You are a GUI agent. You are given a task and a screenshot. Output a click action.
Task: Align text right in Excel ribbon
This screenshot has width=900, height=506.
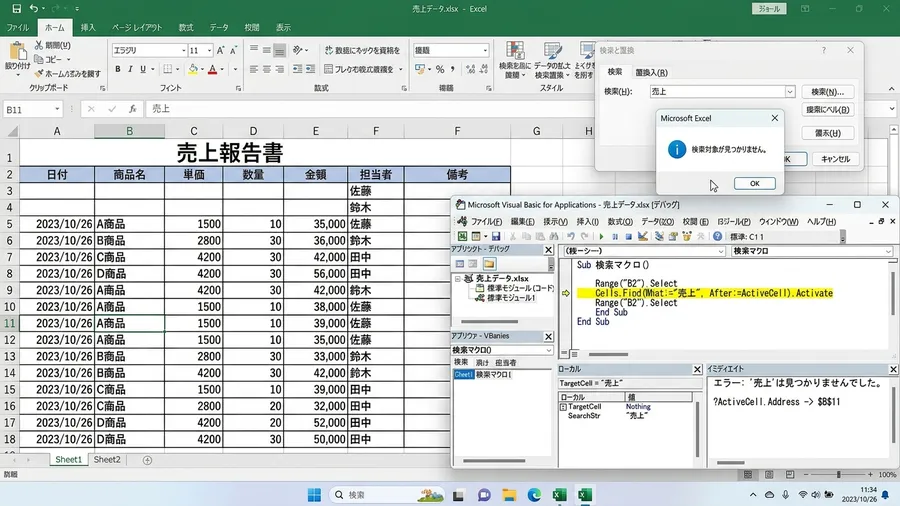click(280, 69)
